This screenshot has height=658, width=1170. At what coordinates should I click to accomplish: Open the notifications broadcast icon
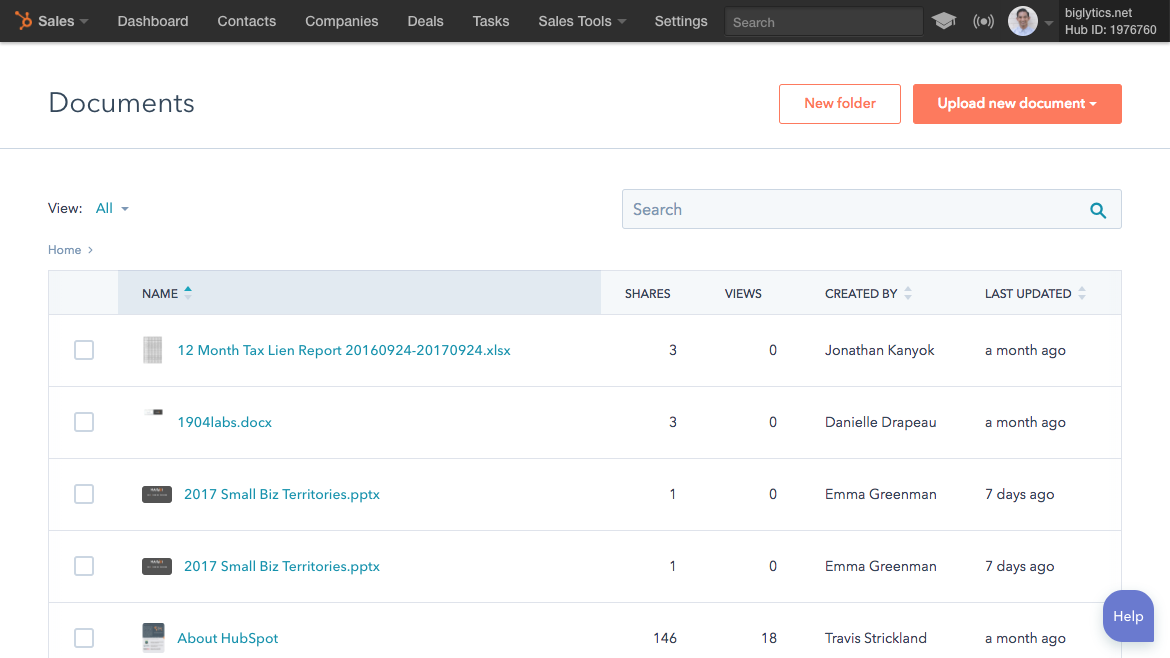coord(983,20)
